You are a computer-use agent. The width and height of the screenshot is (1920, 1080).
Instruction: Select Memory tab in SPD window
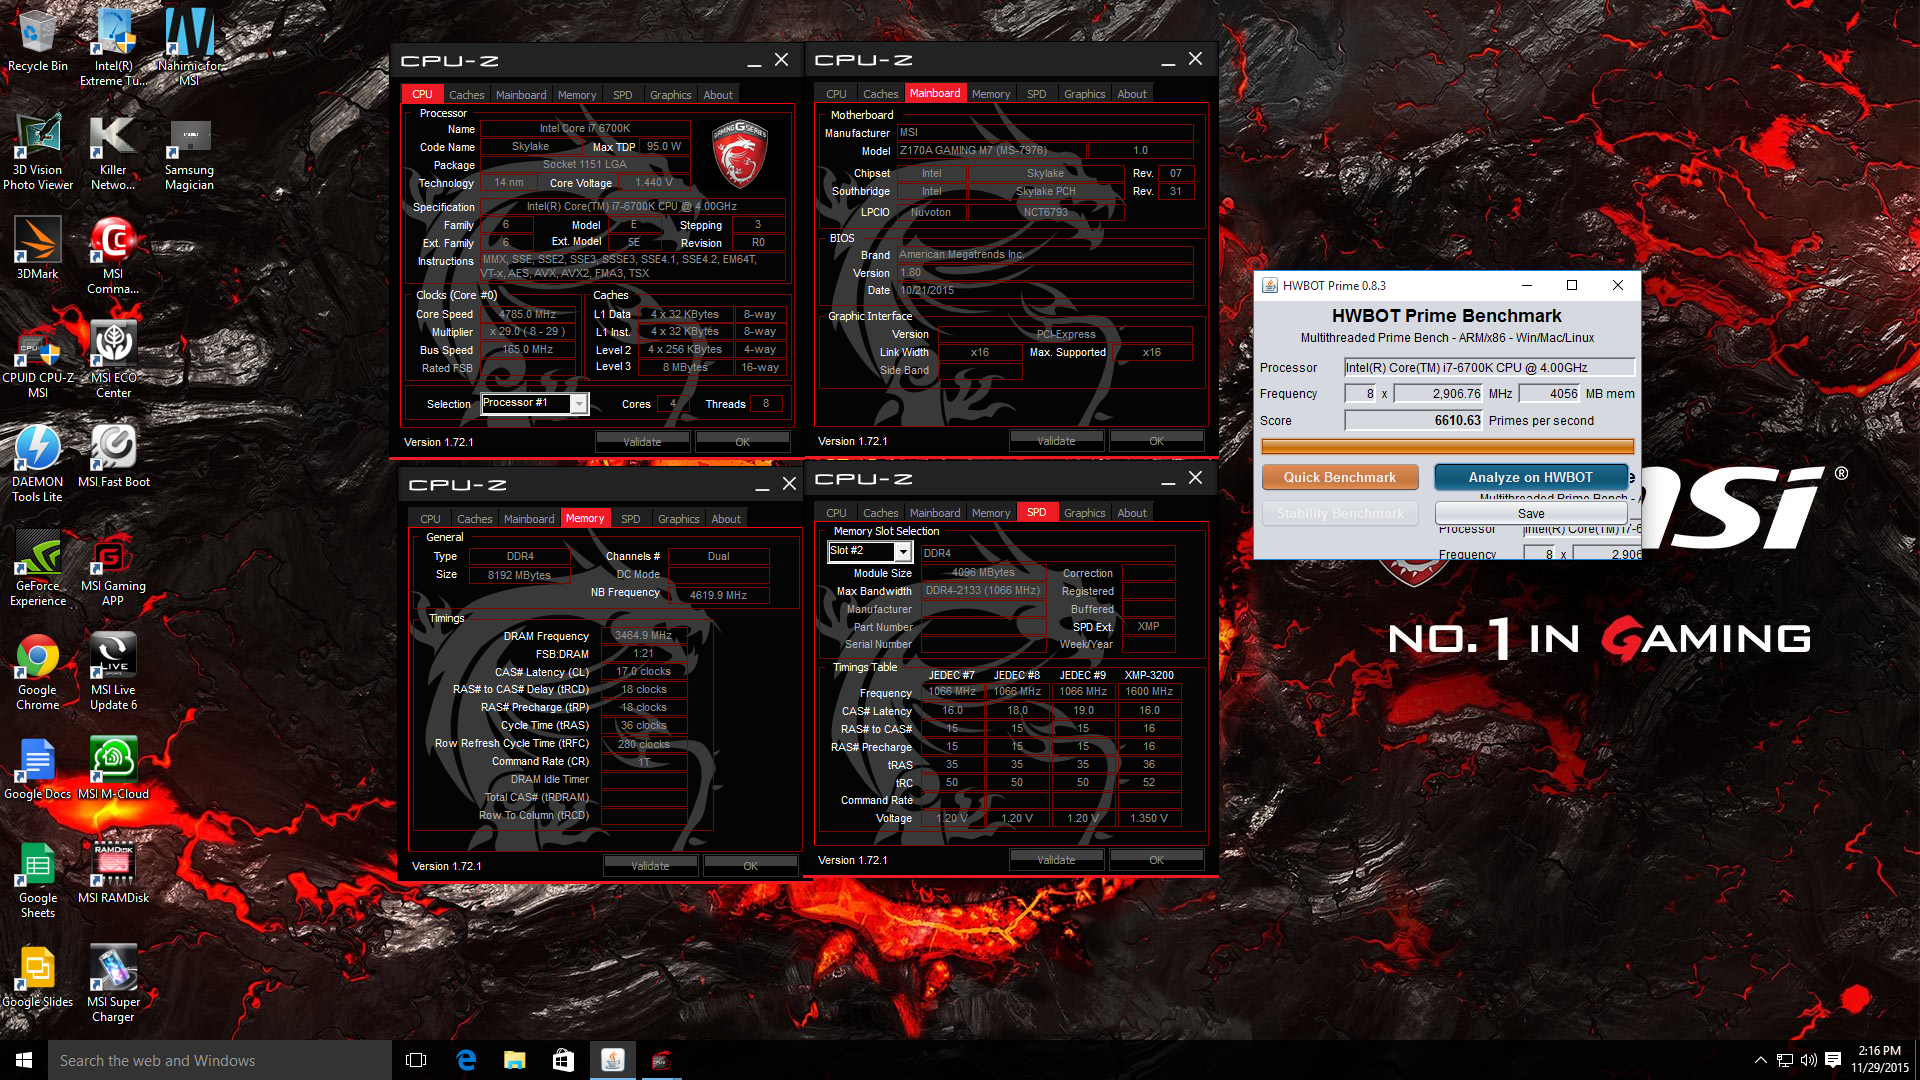point(991,513)
